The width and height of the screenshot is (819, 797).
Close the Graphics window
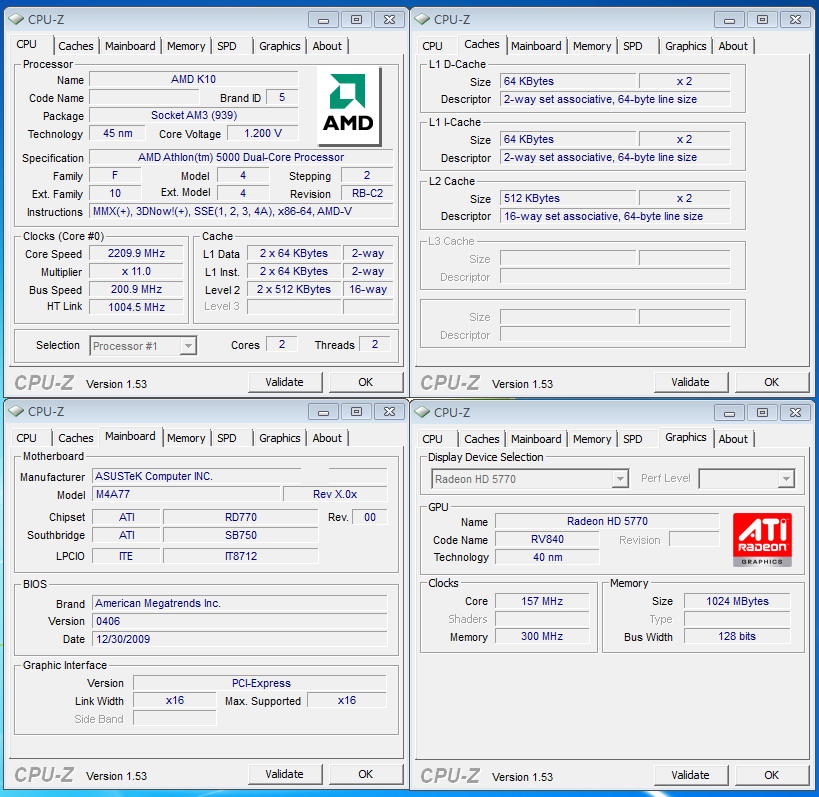coord(795,413)
